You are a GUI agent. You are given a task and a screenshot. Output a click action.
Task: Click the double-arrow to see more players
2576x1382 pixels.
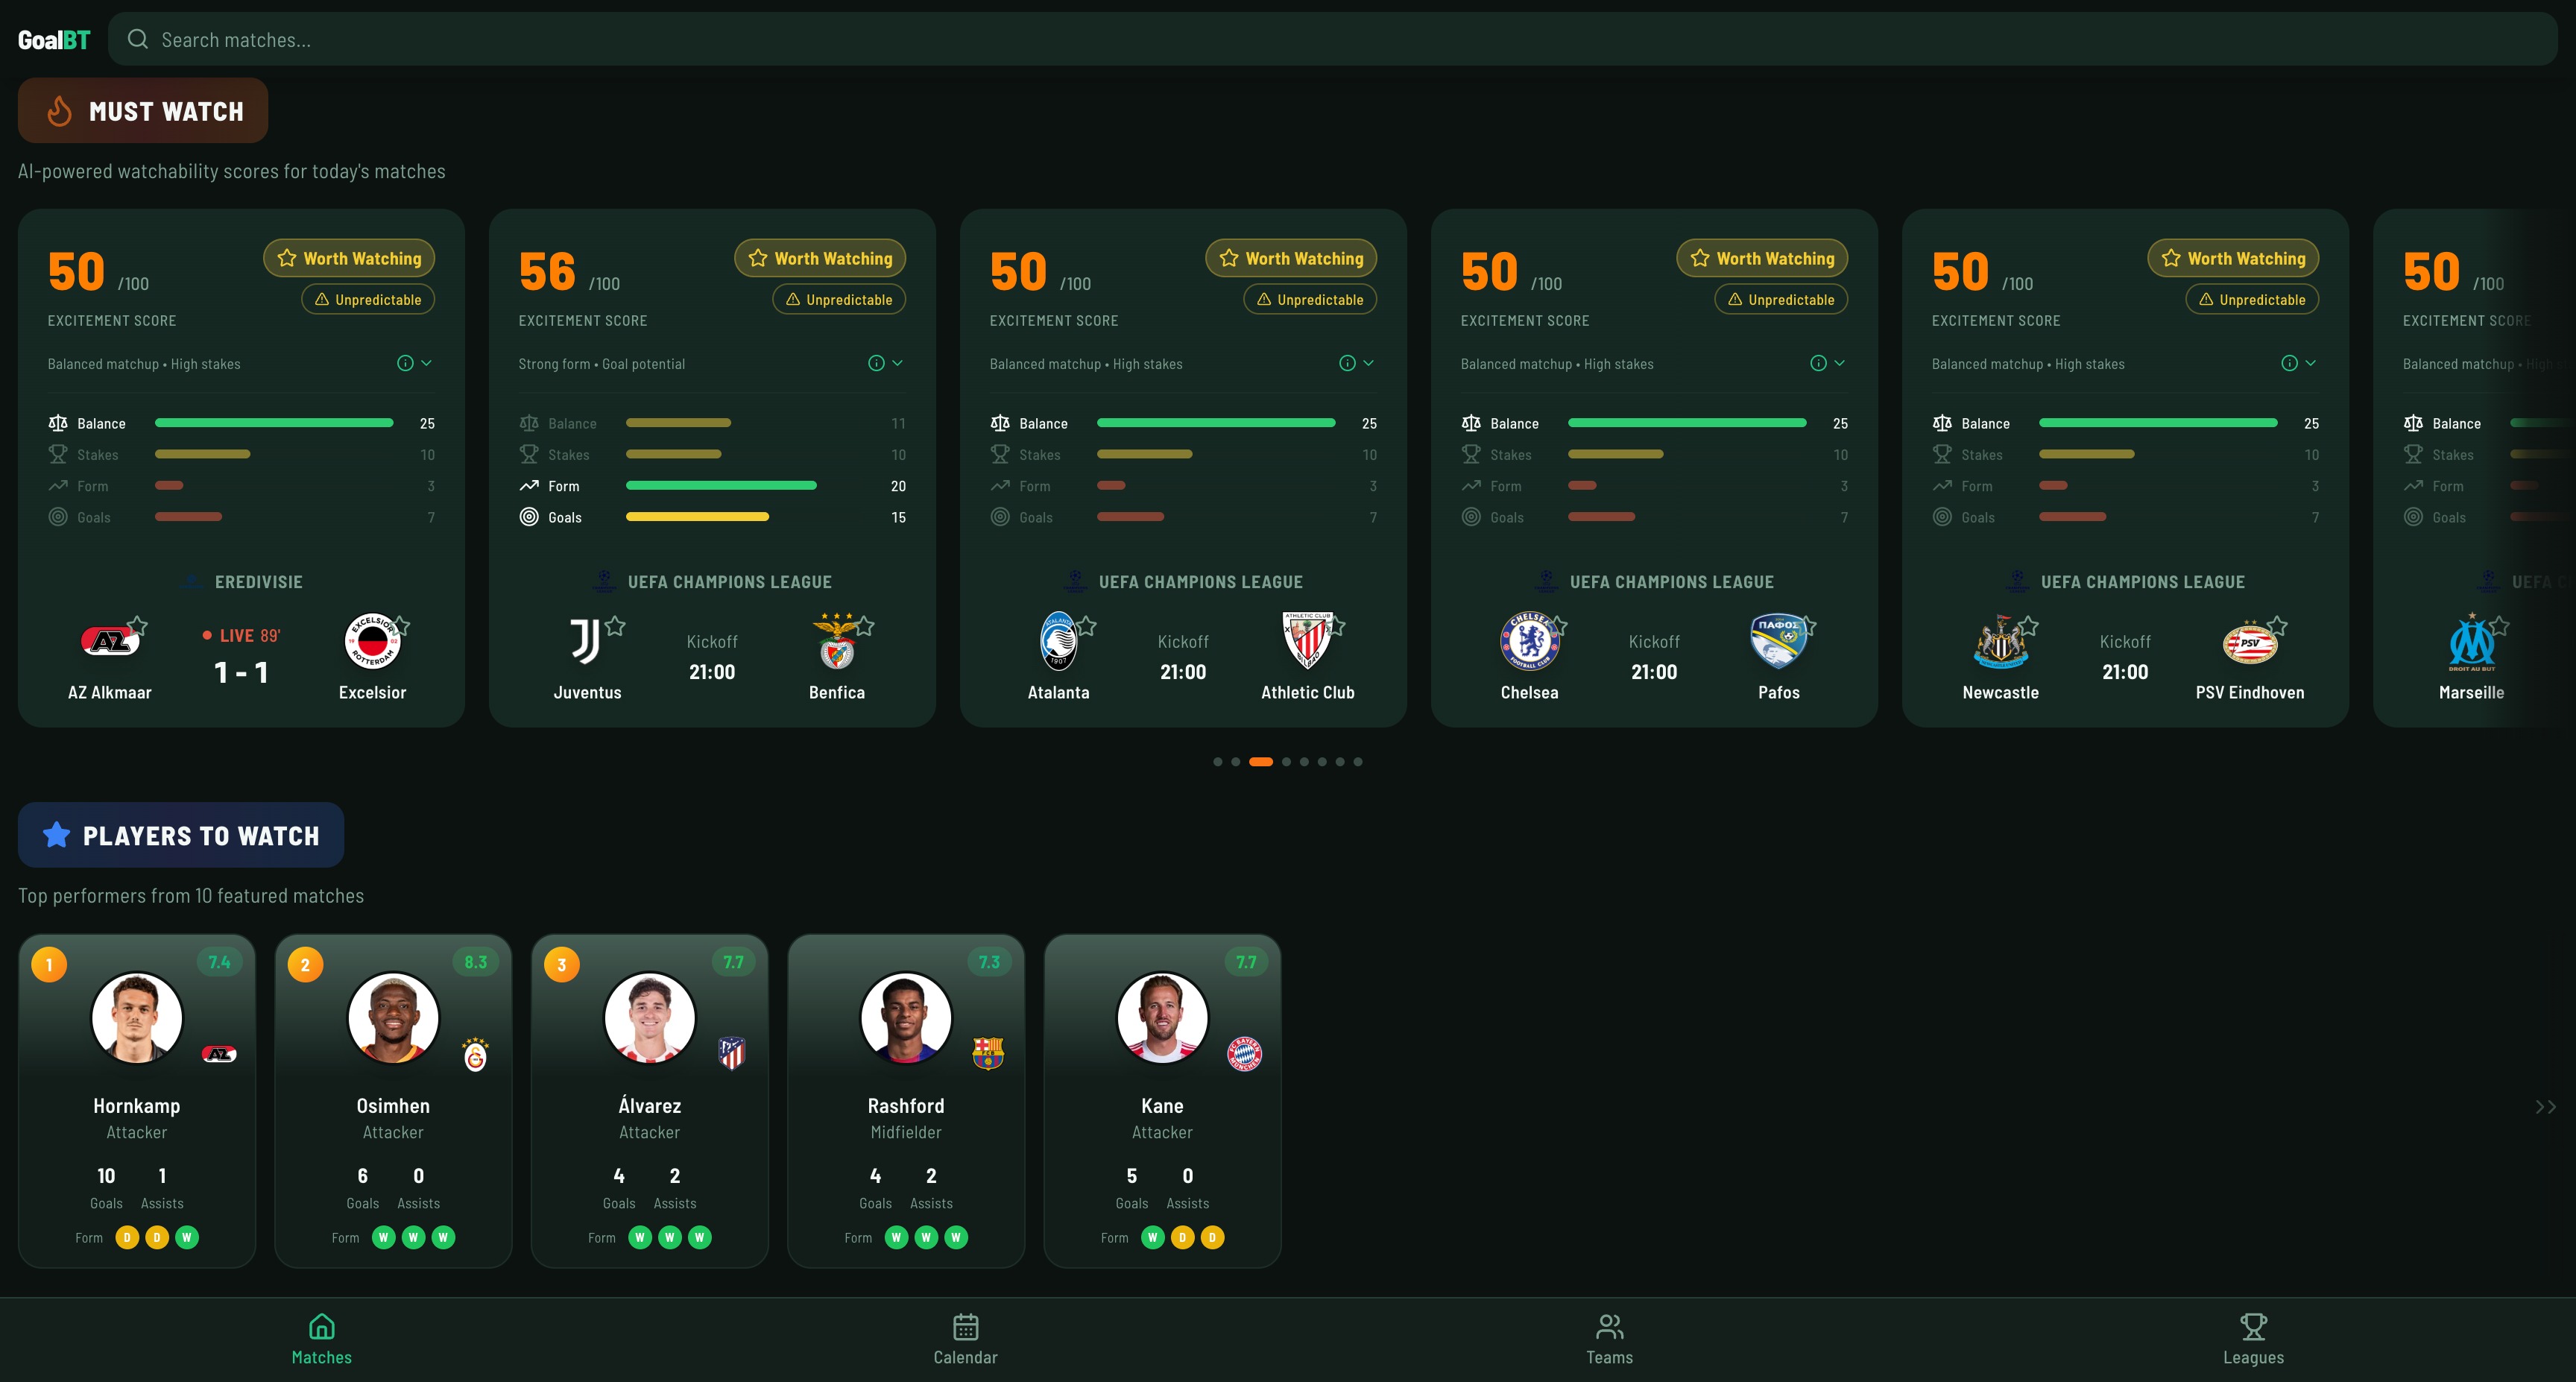point(2545,1107)
